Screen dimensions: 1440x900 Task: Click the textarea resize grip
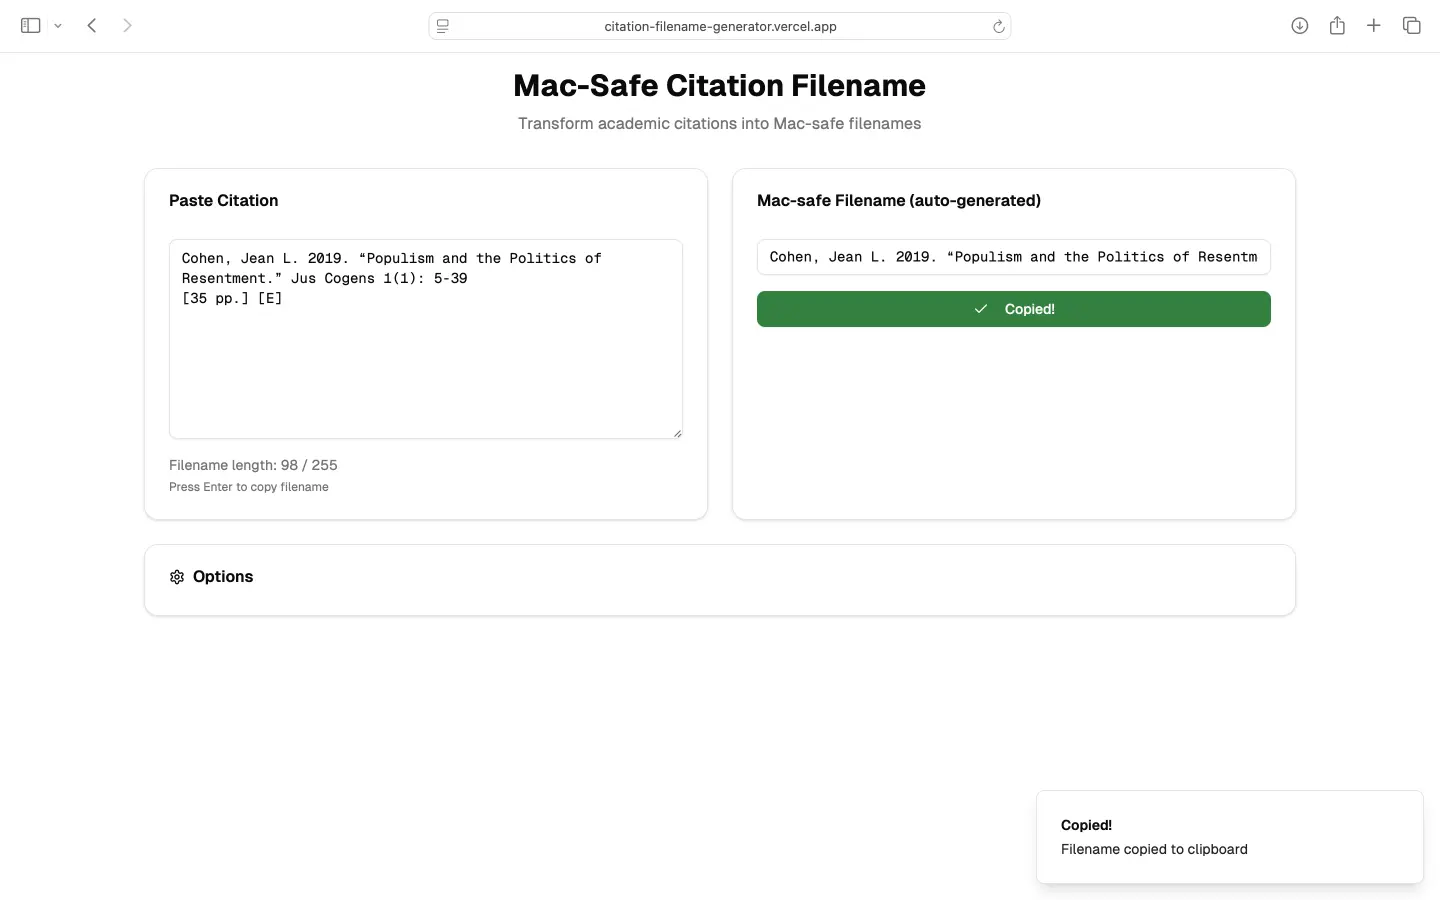tap(677, 432)
